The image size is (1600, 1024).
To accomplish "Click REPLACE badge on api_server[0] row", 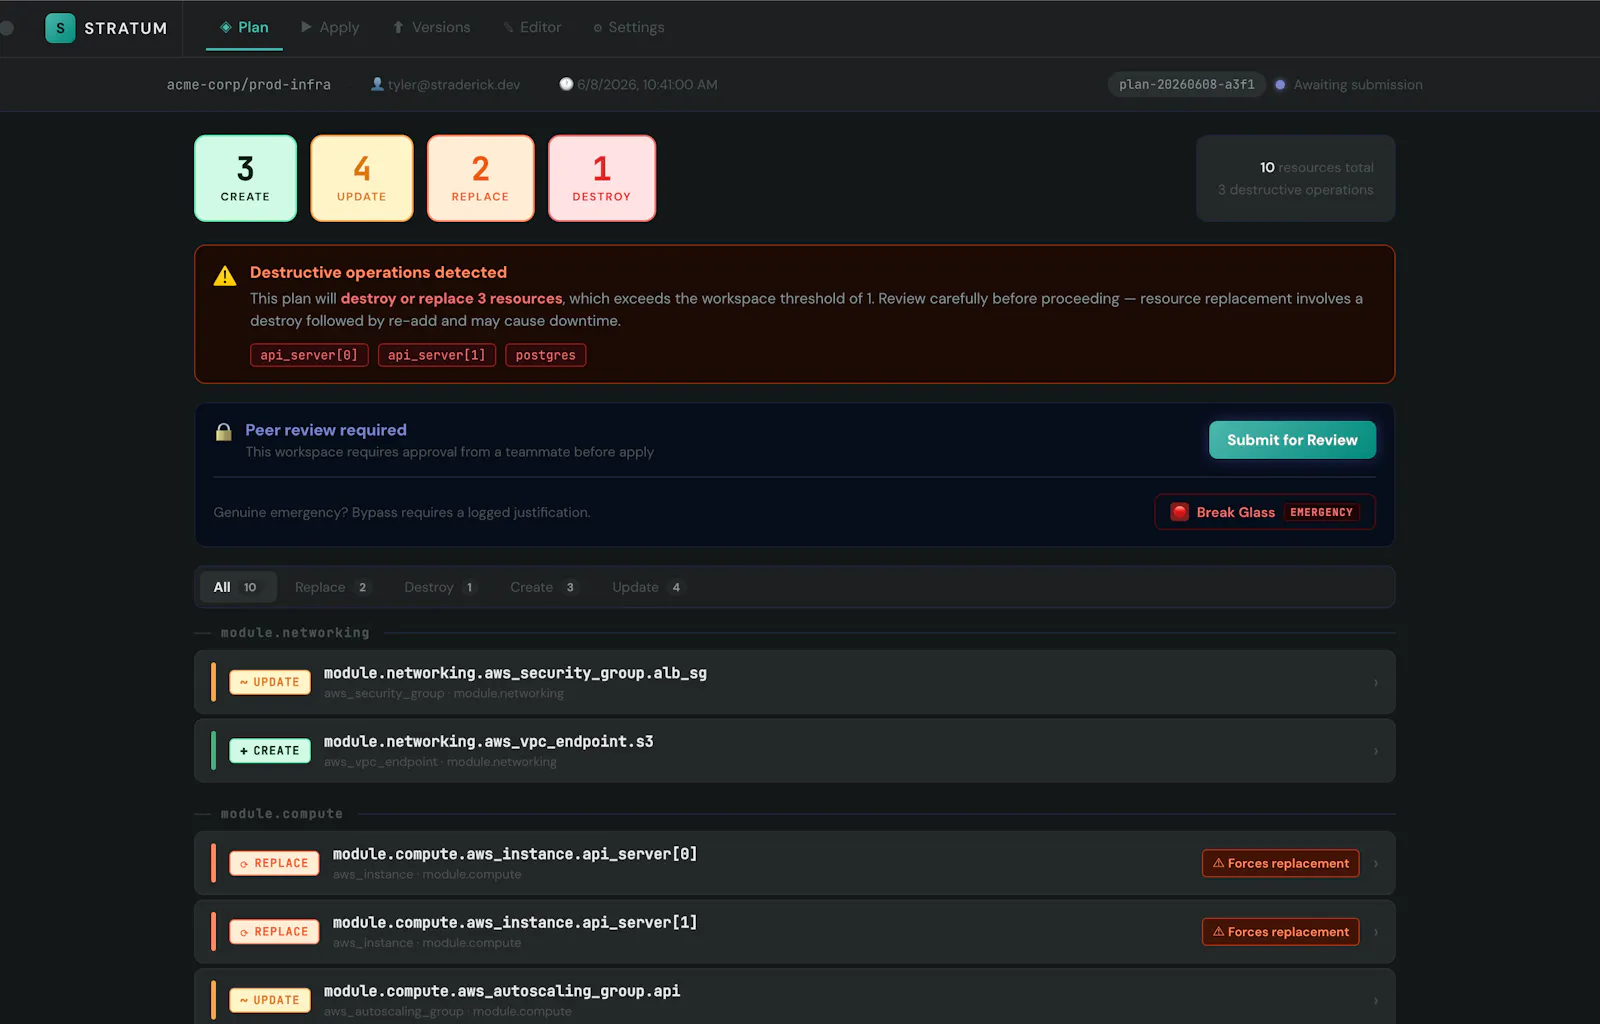I will point(275,863).
